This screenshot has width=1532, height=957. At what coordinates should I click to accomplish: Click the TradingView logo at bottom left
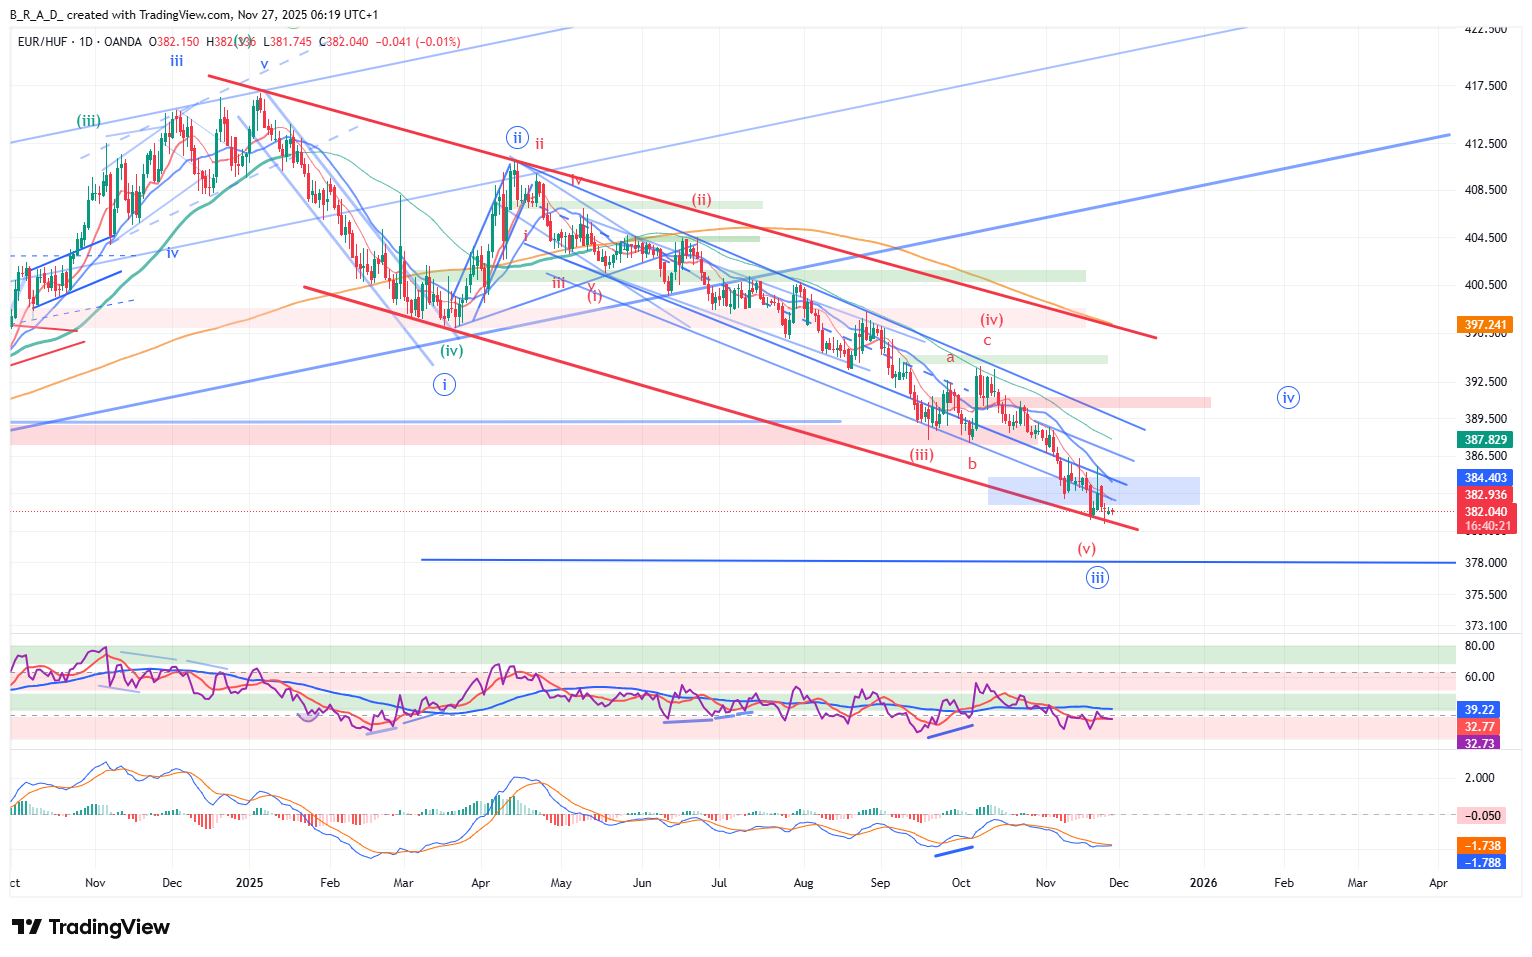tap(90, 927)
